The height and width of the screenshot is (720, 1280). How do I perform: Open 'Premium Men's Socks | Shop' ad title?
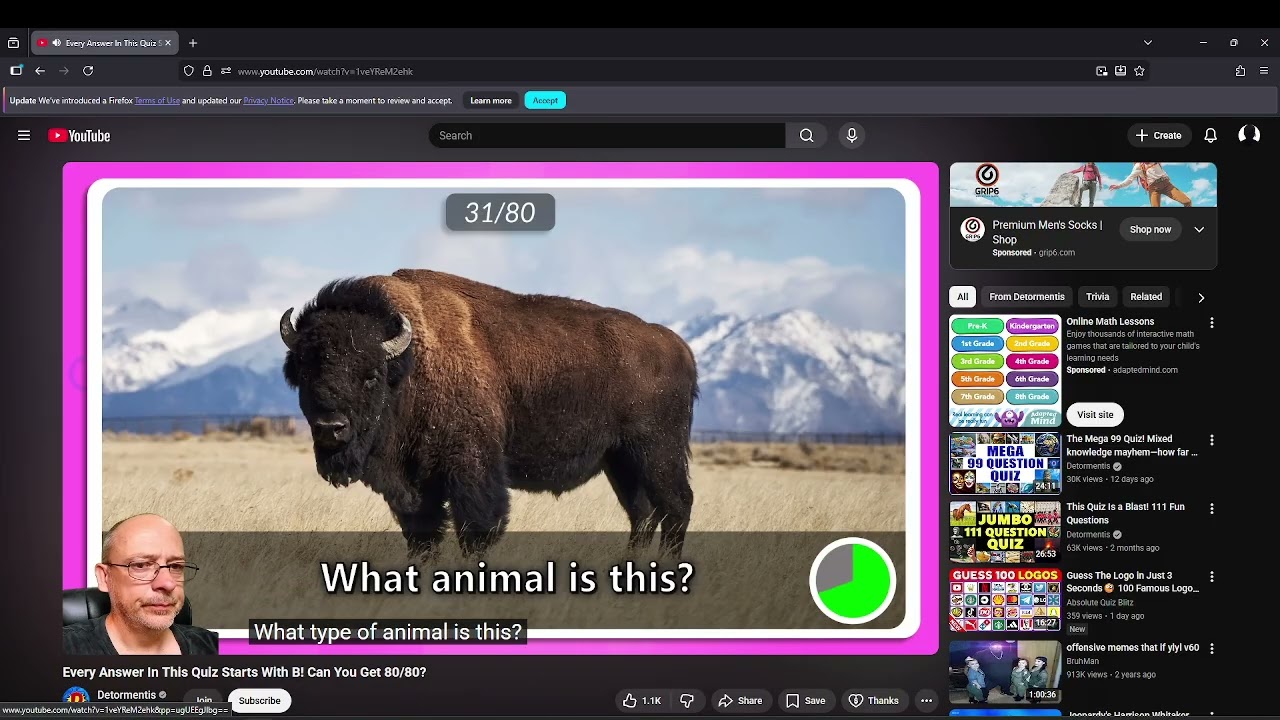1047,232
